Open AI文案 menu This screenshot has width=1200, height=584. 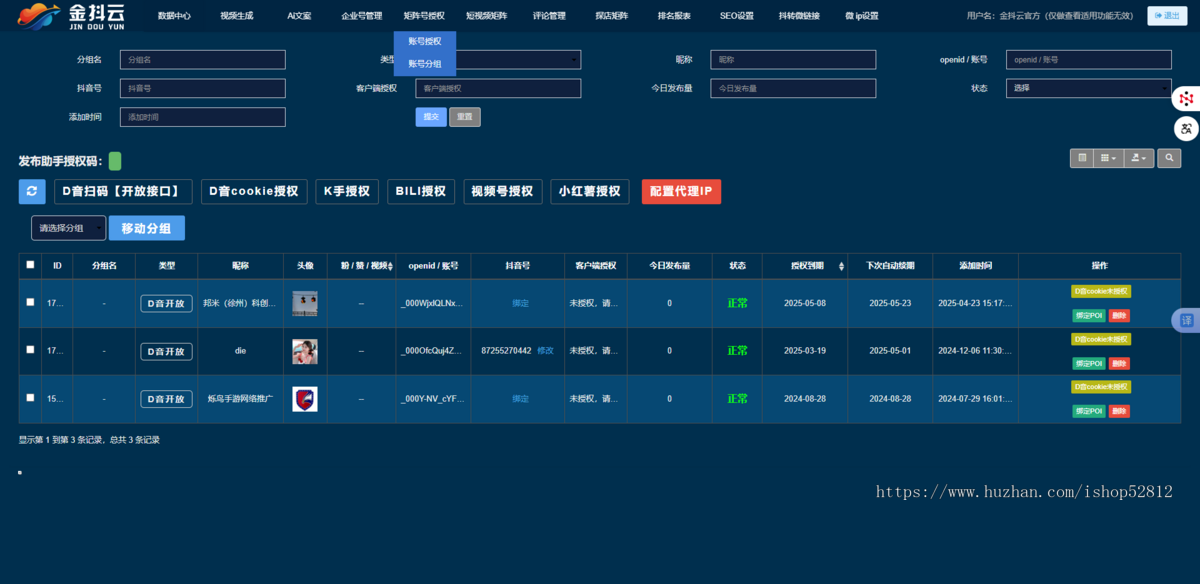click(x=299, y=16)
